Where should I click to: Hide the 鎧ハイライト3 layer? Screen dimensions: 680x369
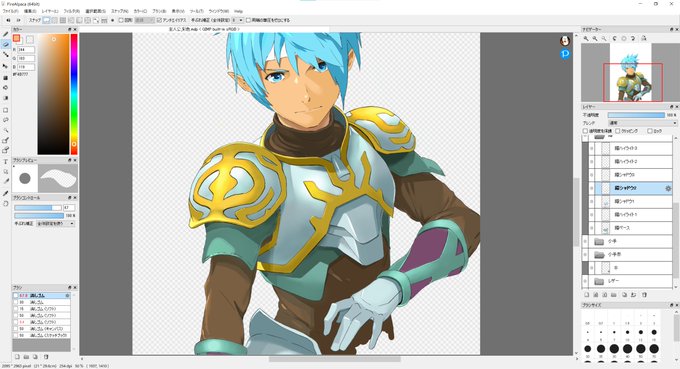coord(592,148)
